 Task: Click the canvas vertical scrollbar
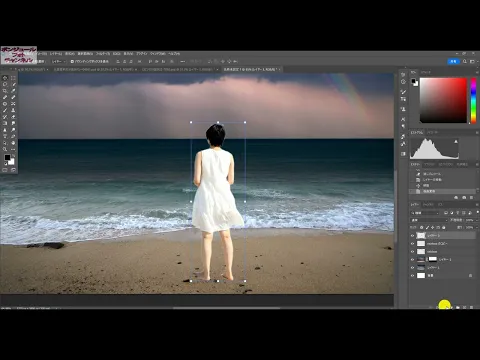[x=396, y=207]
